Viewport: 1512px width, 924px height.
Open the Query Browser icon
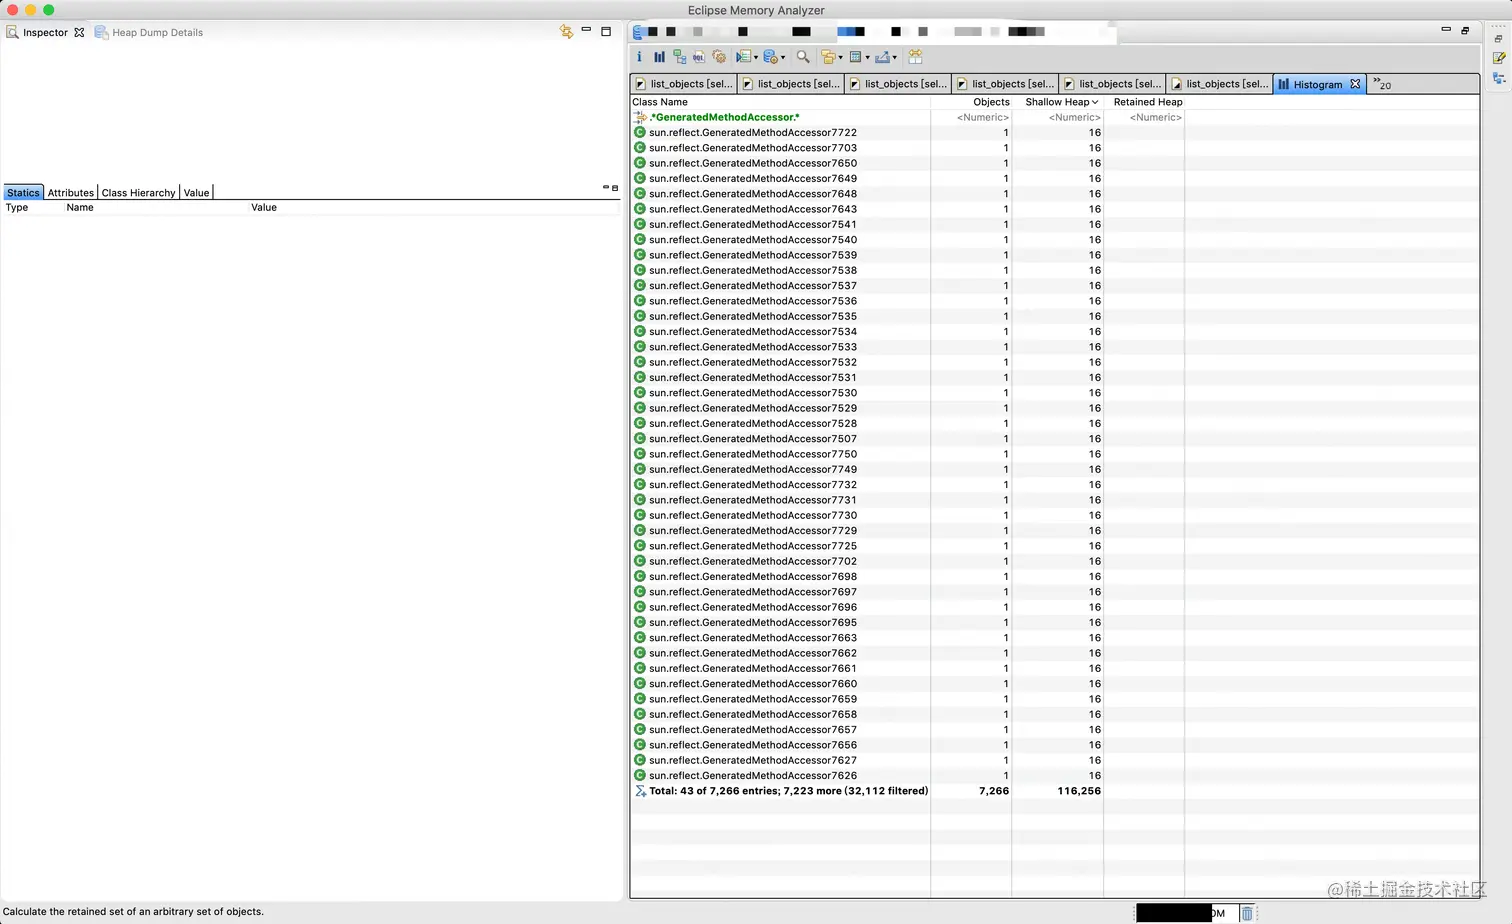point(770,57)
